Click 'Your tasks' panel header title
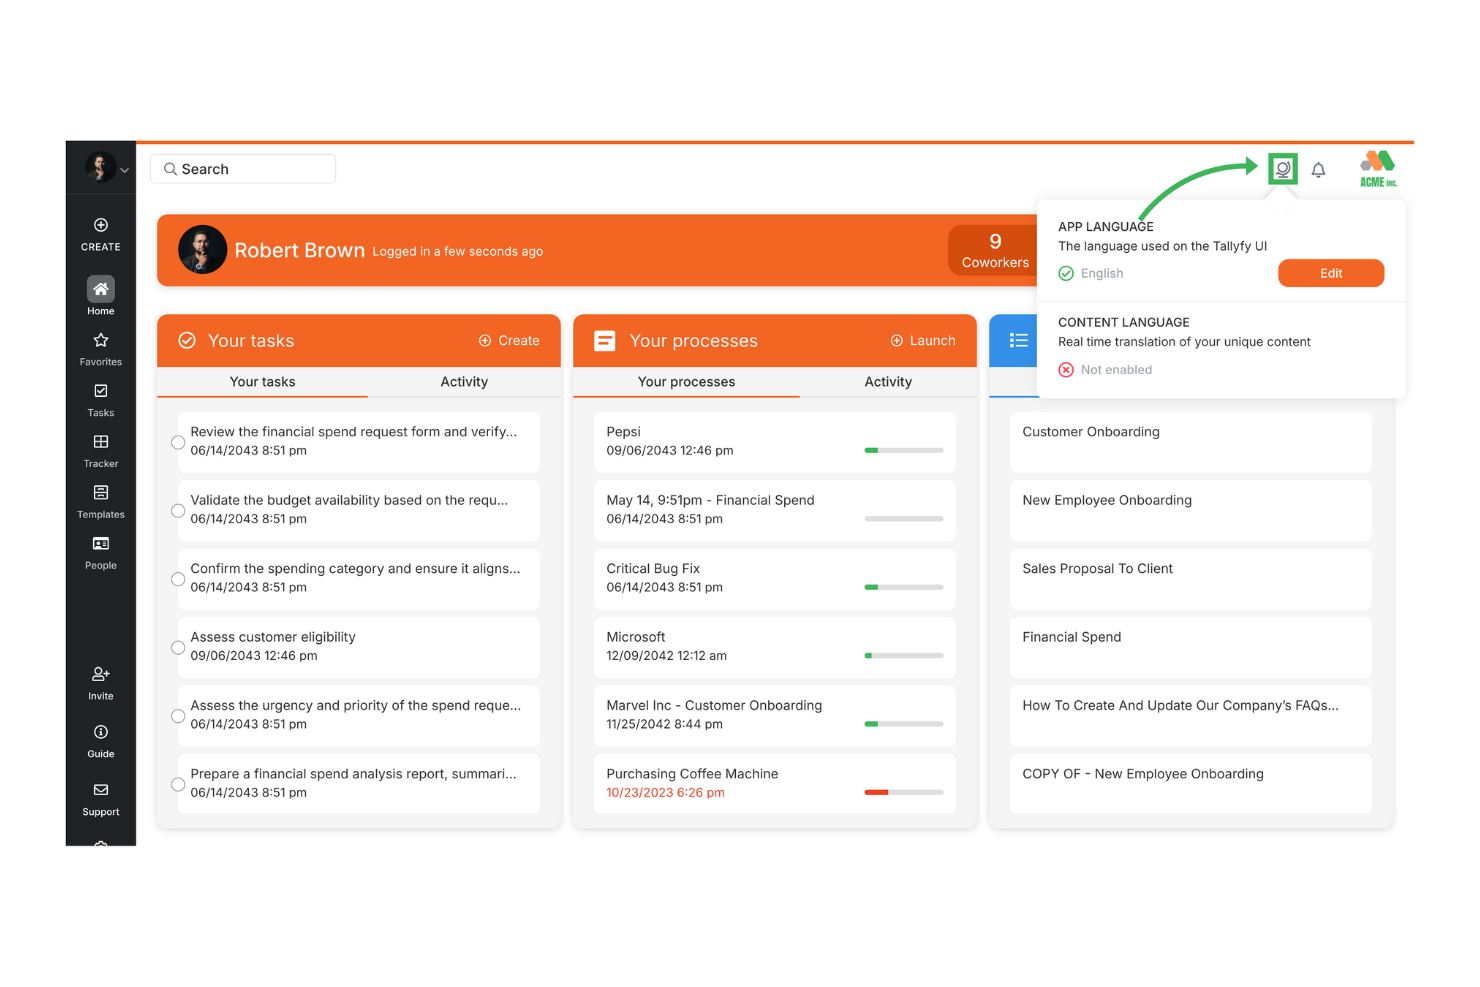 (251, 341)
